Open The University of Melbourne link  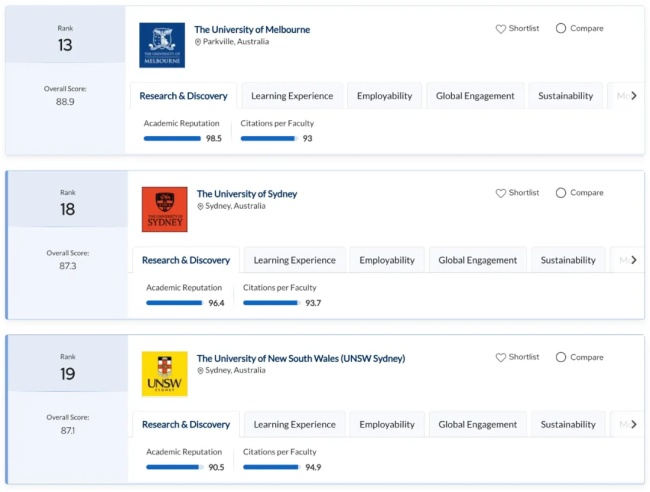coord(252,30)
